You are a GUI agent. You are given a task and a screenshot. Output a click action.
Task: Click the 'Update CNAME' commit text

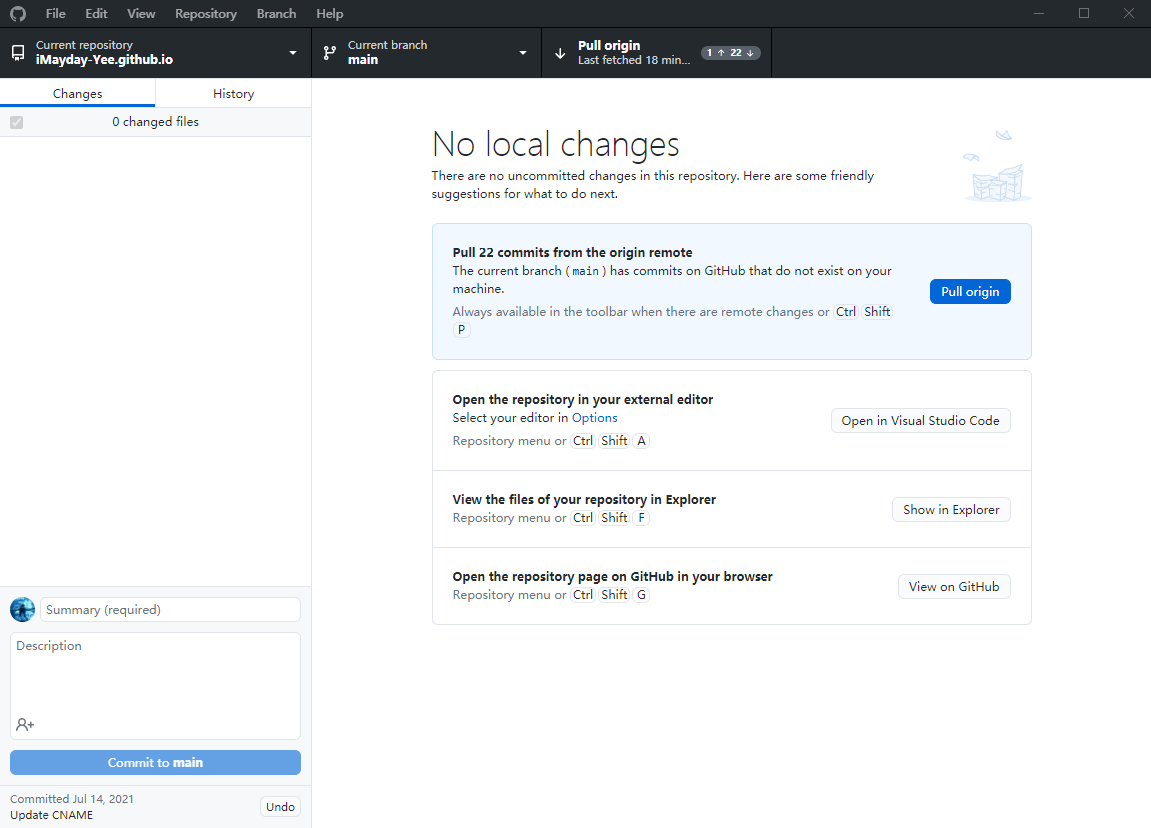pos(51,815)
